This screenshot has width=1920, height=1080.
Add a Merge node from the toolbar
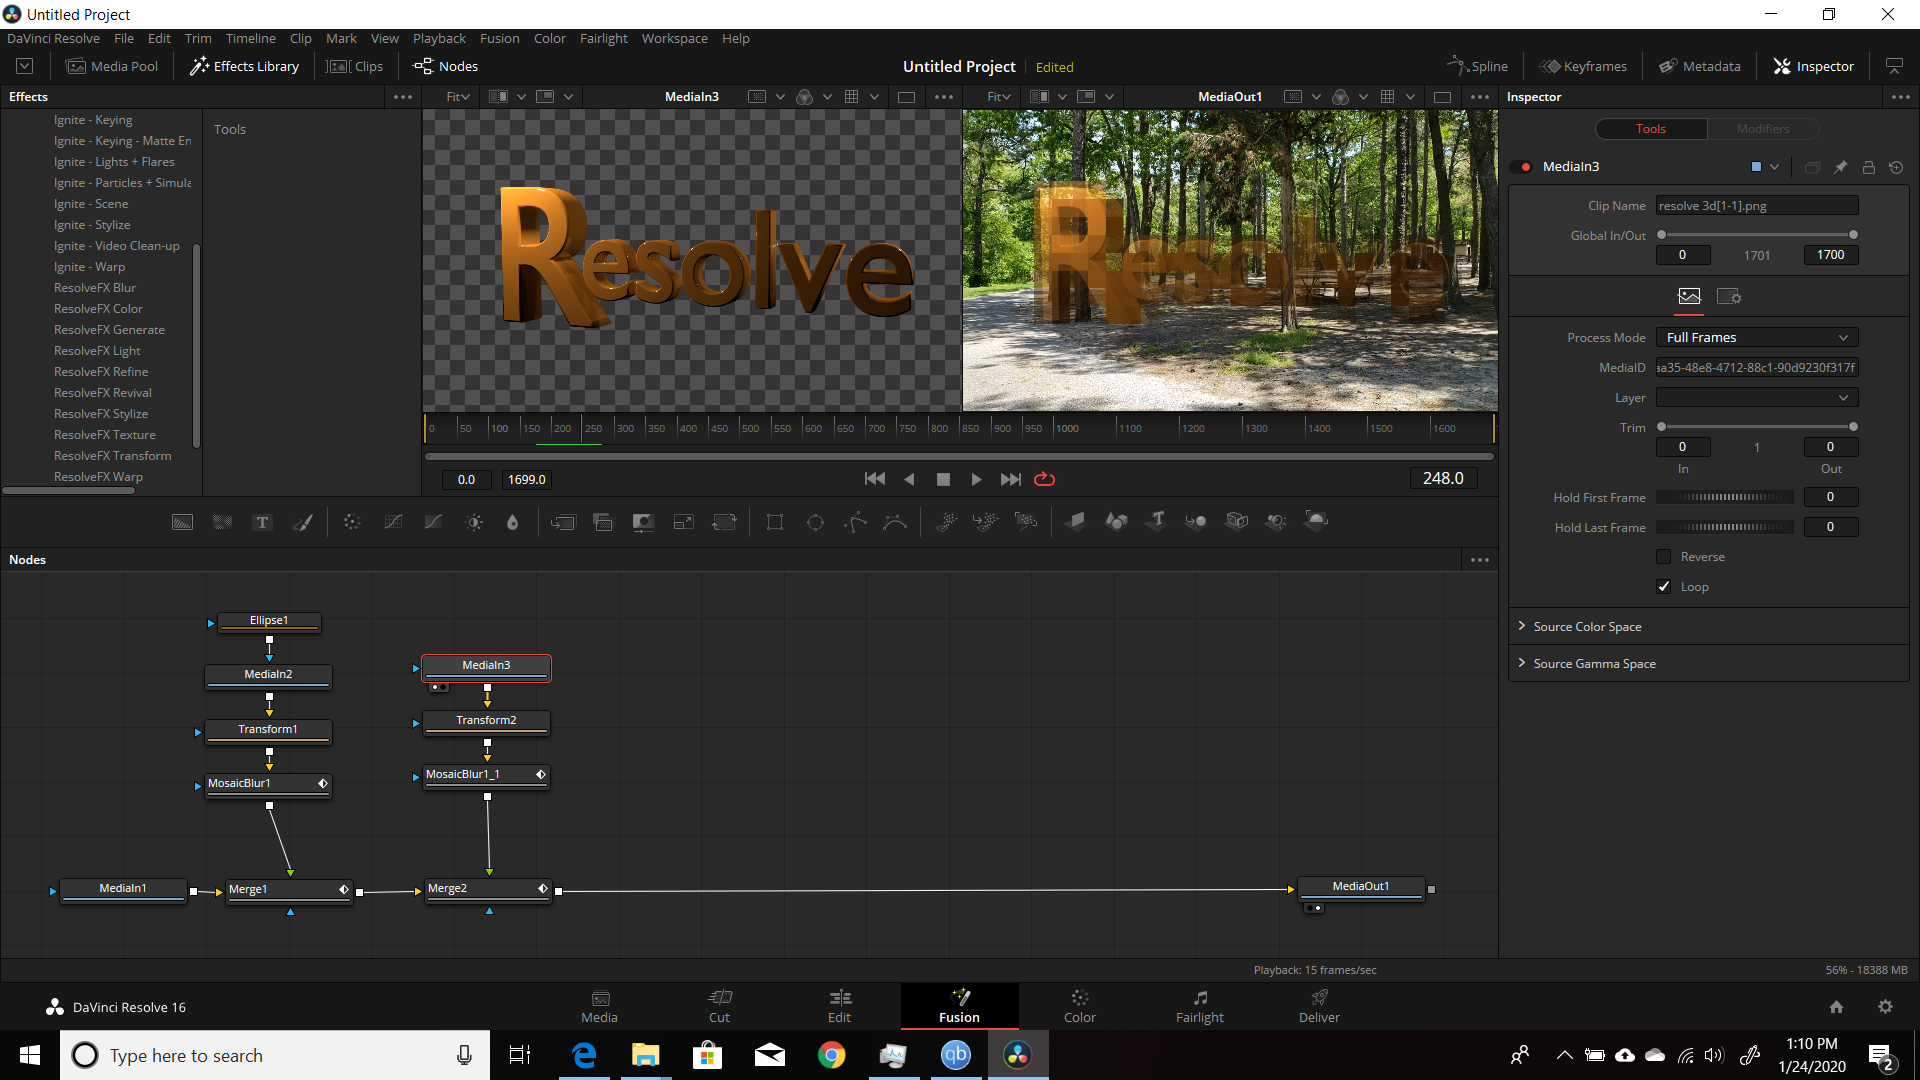click(x=563, y=522)
